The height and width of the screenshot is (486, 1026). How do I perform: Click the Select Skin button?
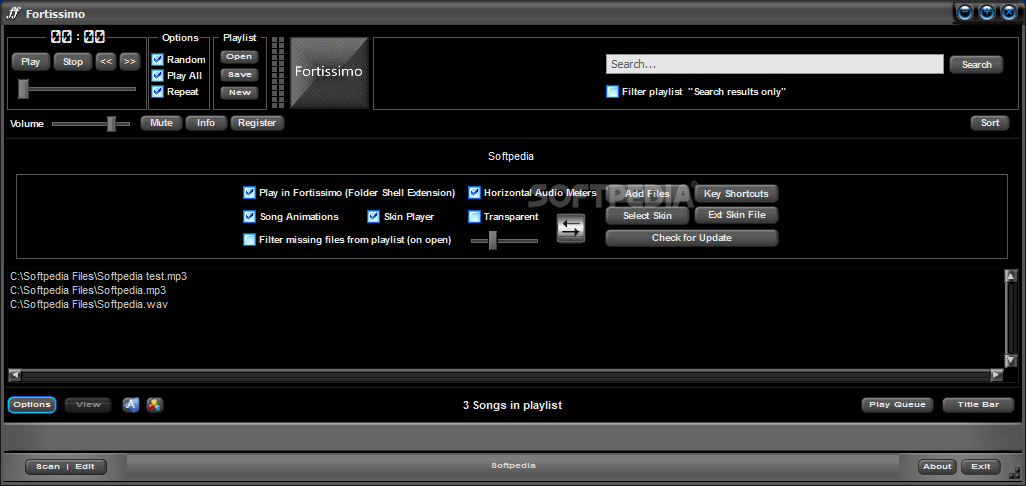[x=647, y=216]
